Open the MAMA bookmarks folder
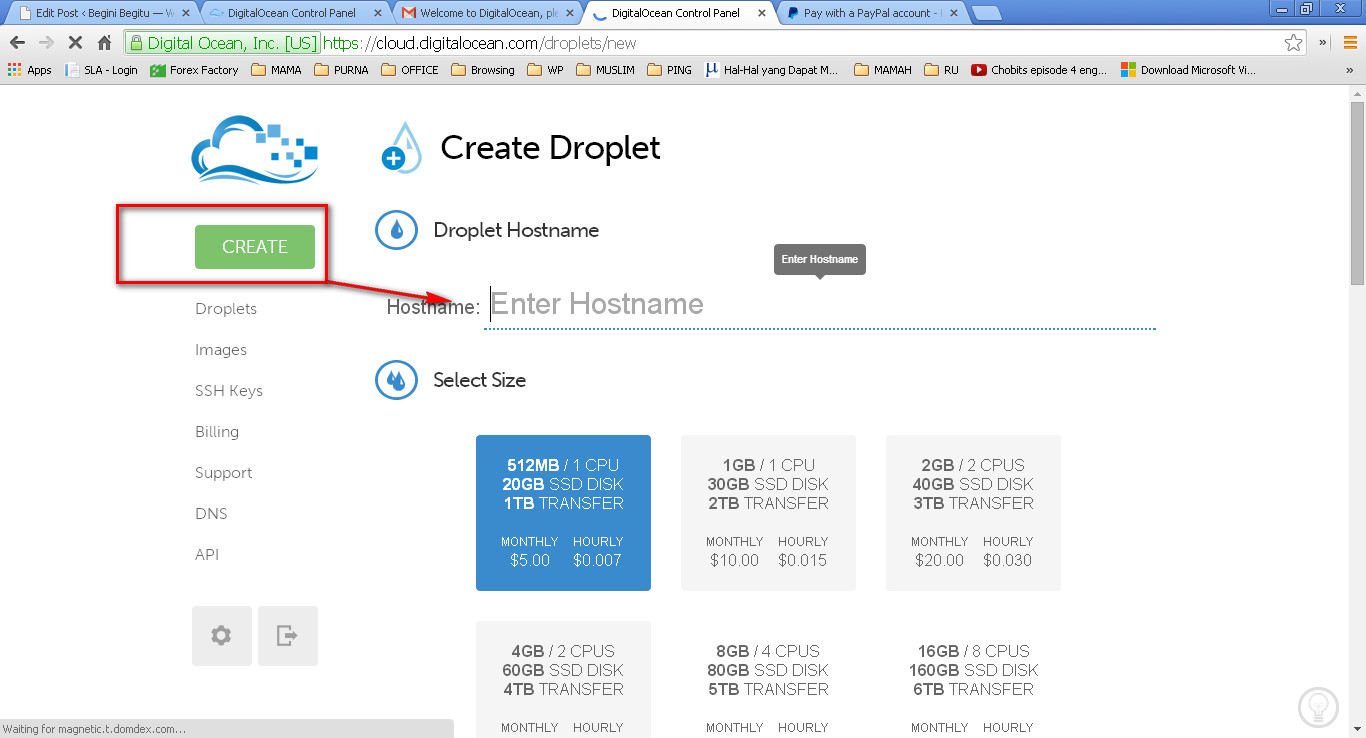The height and width of the screenshot is (738, 1366). coord(276,70)
